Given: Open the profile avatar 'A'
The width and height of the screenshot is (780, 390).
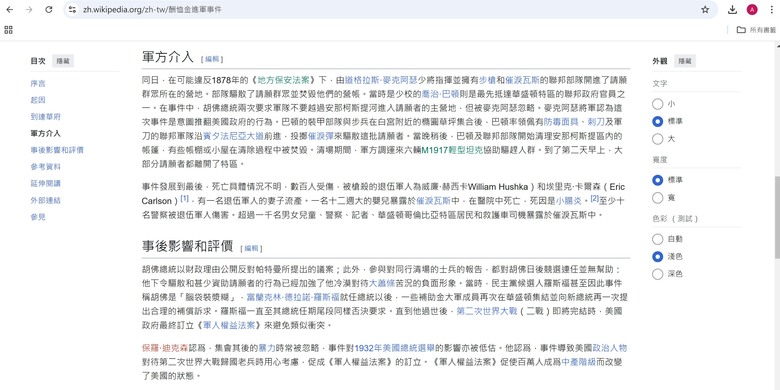Looking at the screenshot, I should 752,9.
